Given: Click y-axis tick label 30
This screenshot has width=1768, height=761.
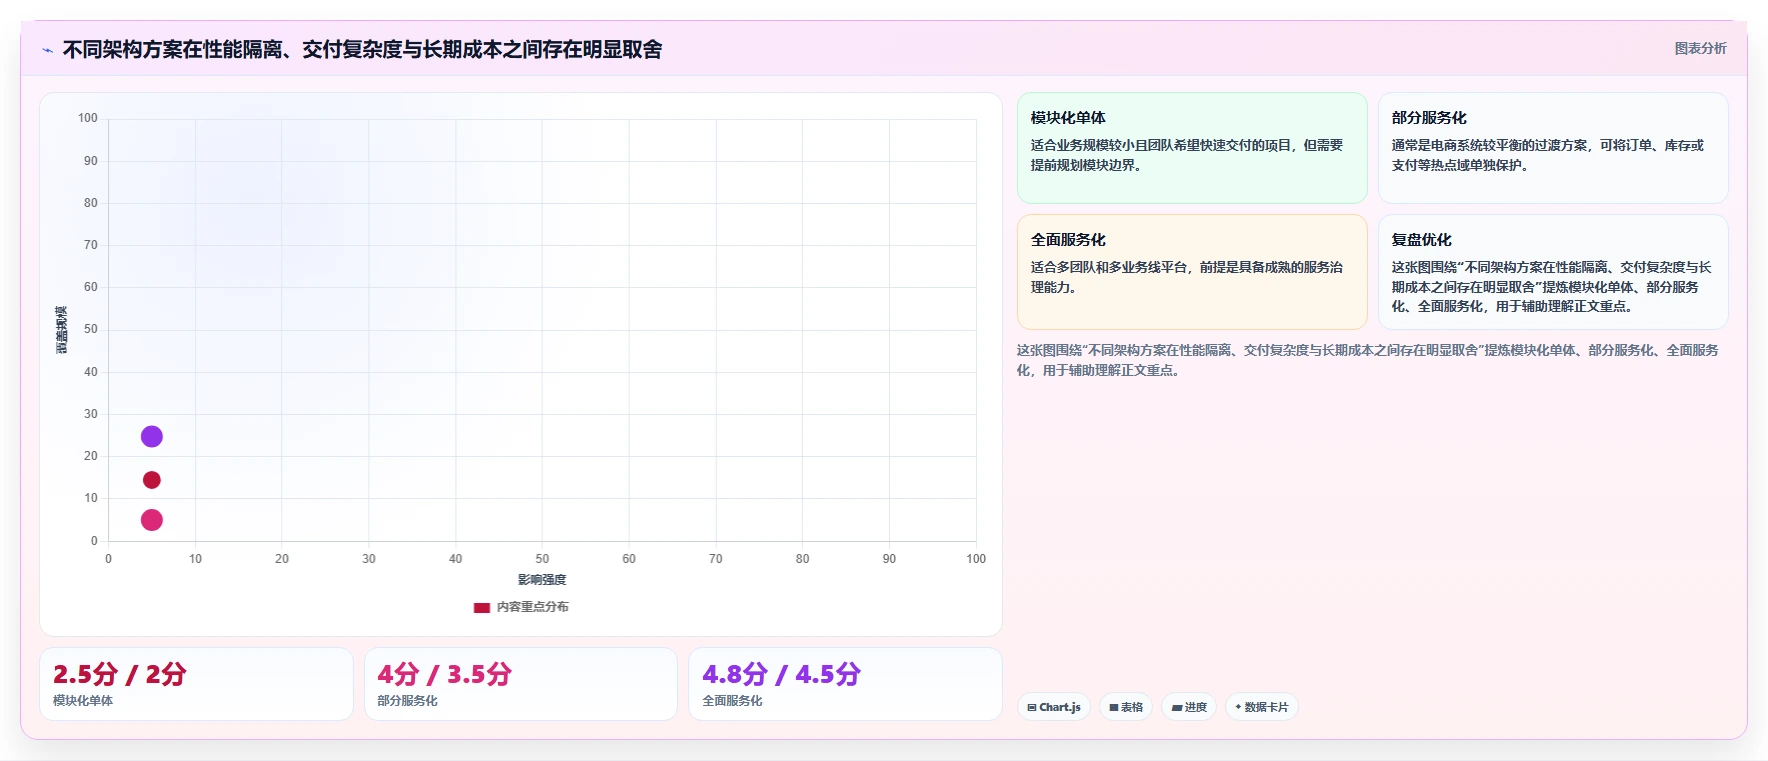Looking at the screenshot, I should 91,414.
